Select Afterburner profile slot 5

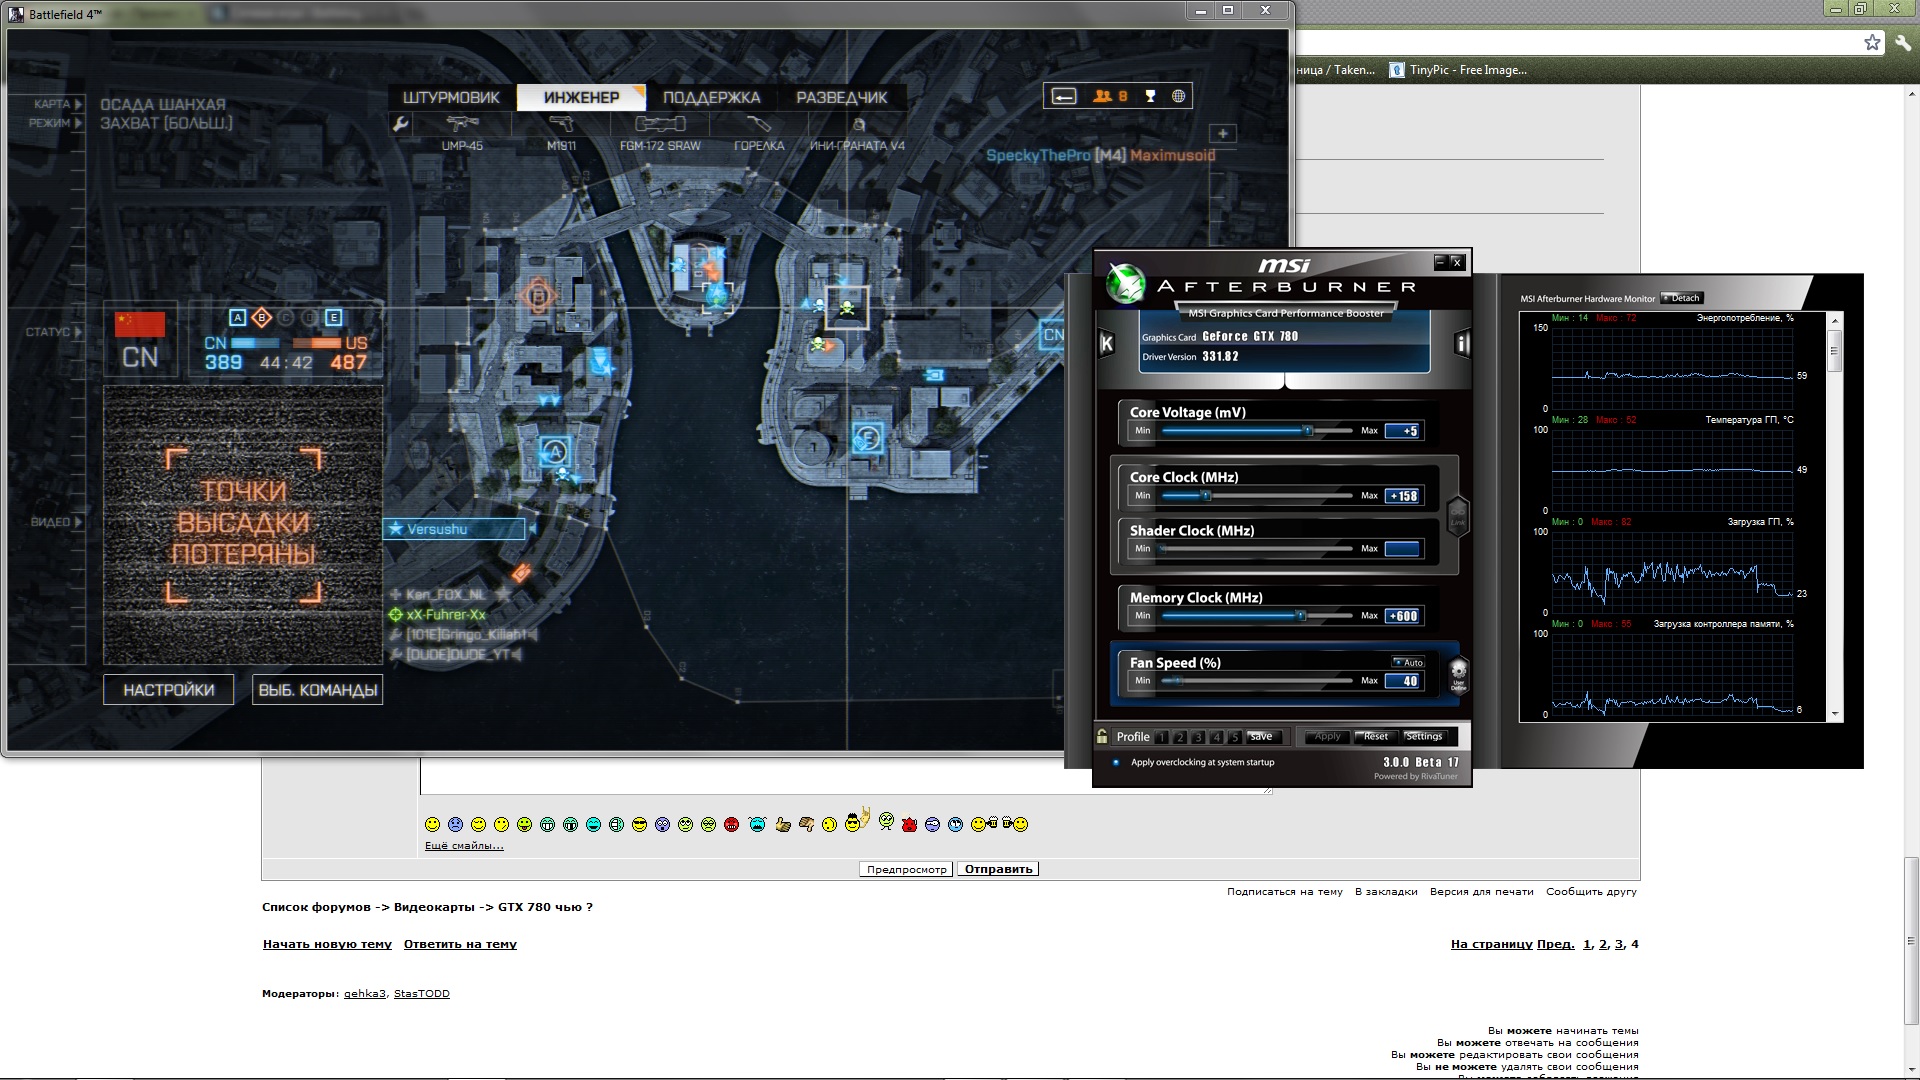(x=1235, y=737)
